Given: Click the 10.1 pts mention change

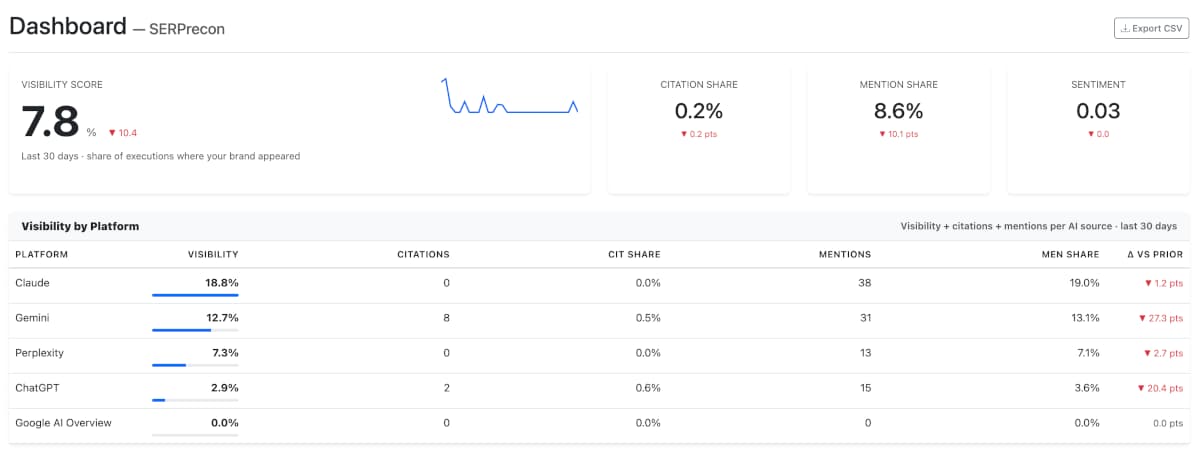Looking at the screenshot, I should (x=898, y=134).
